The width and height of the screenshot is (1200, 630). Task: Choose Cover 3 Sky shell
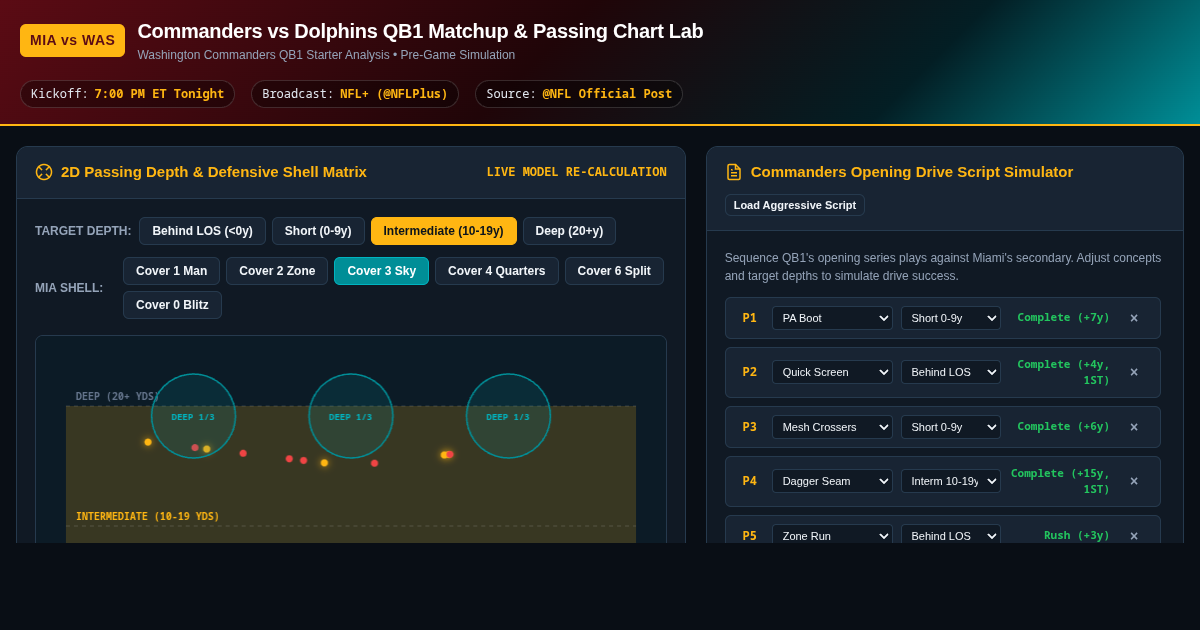381,271
